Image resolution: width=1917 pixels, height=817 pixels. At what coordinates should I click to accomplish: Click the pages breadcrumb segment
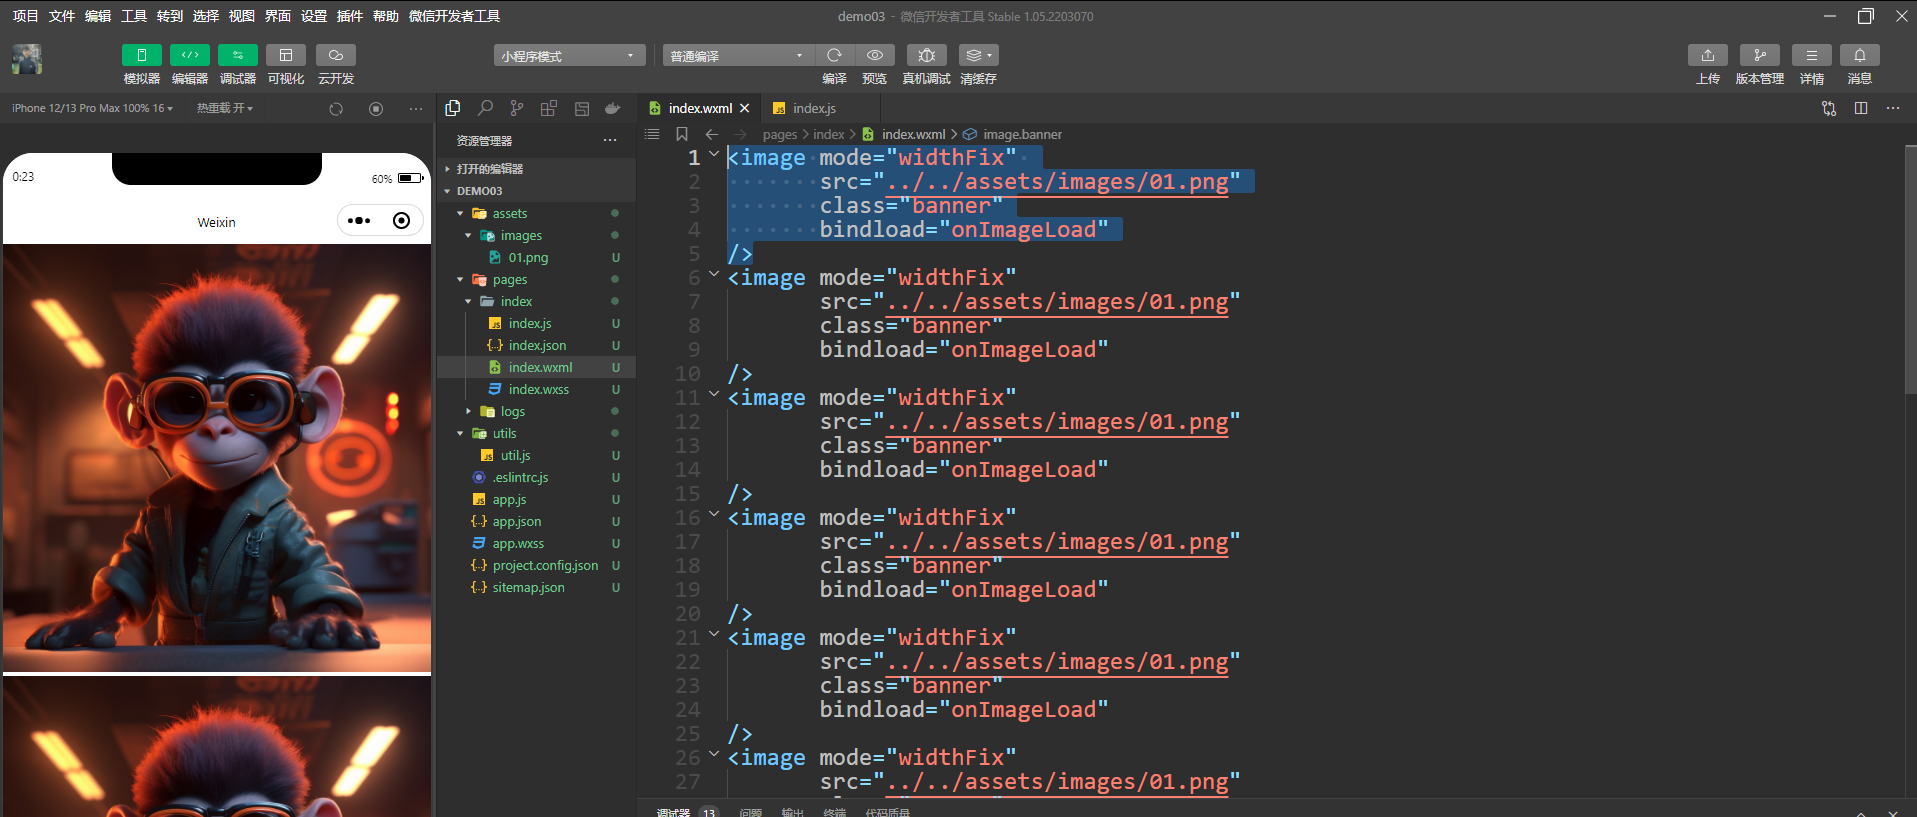780,134
